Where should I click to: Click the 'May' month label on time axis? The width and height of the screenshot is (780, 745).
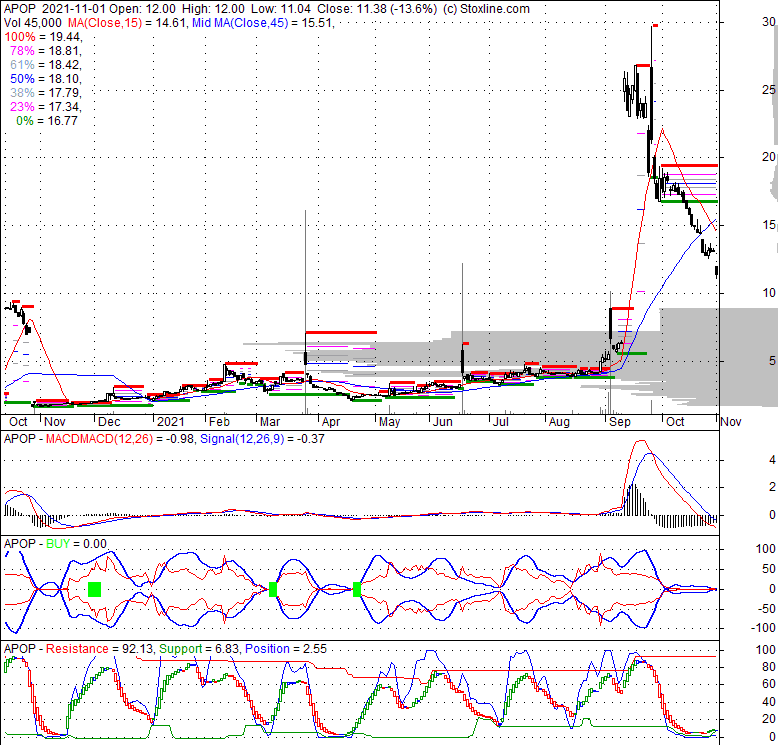pos(389,422)
